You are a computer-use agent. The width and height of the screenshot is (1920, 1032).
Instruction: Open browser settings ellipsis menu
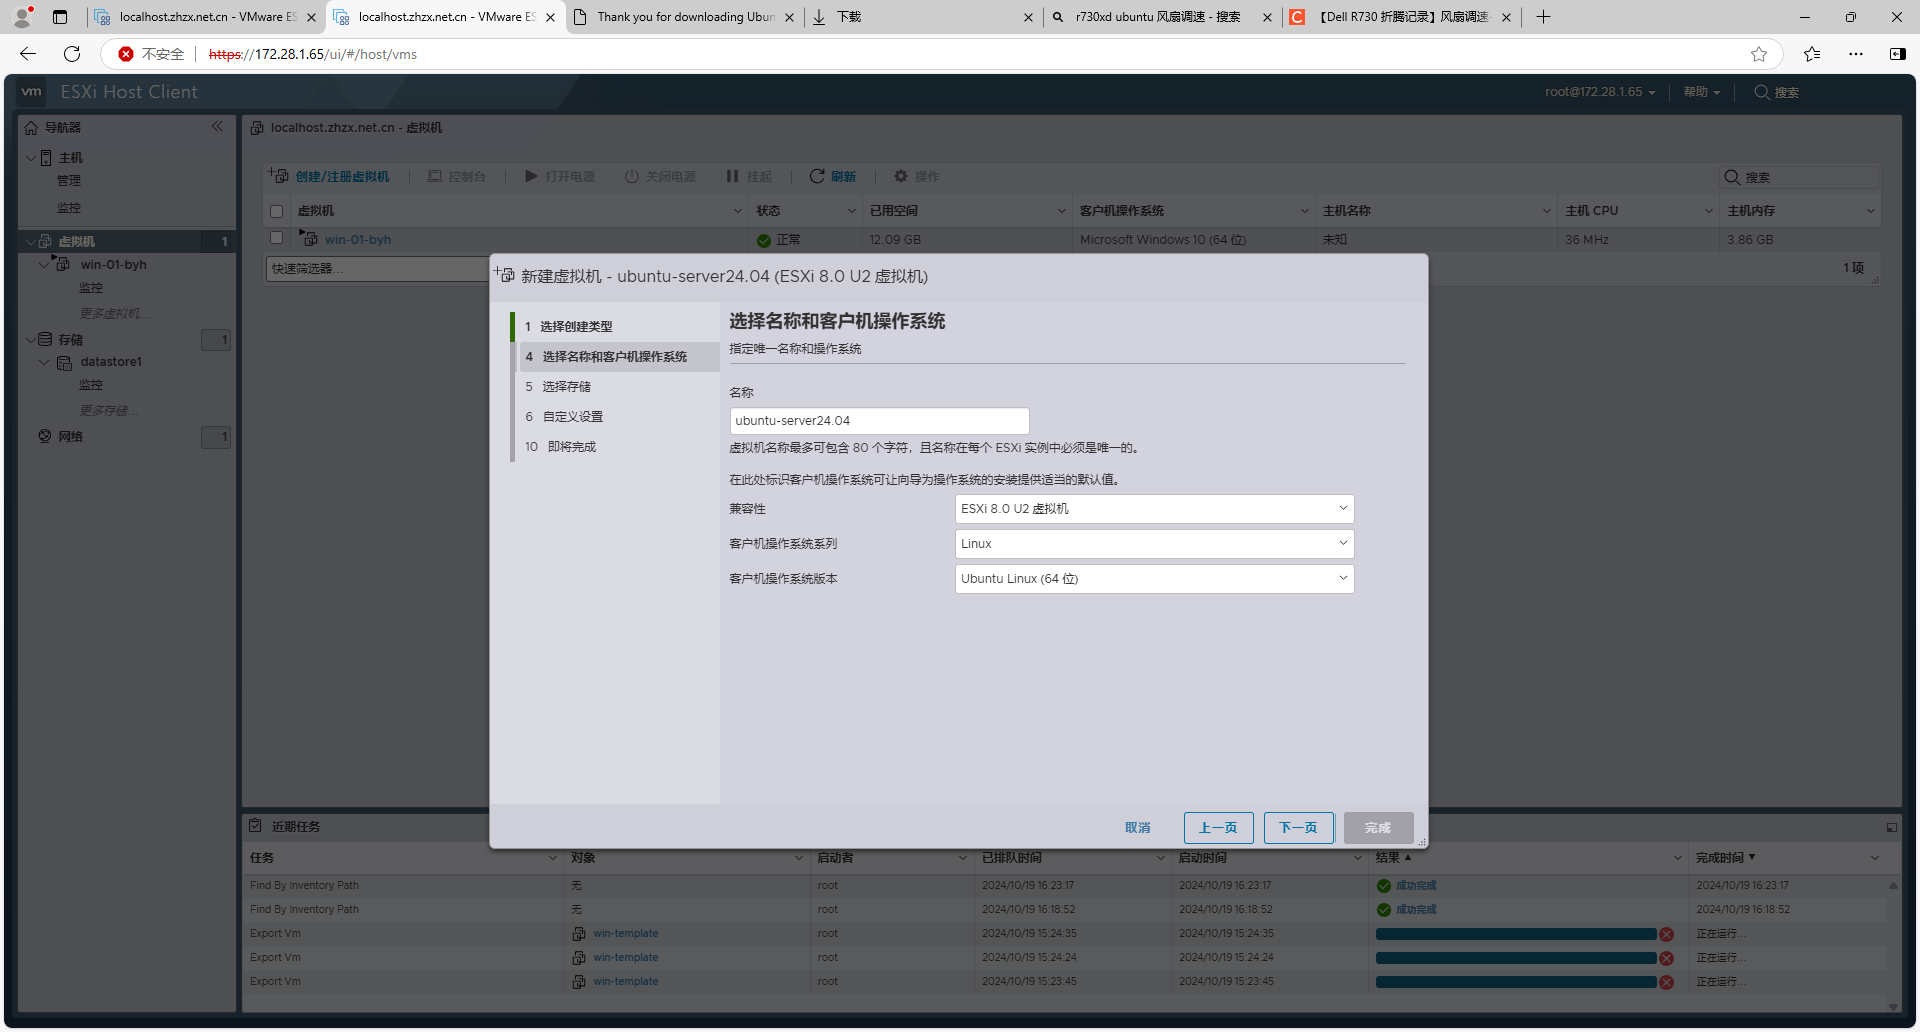pyautogui.click(x=1856, y=54)
